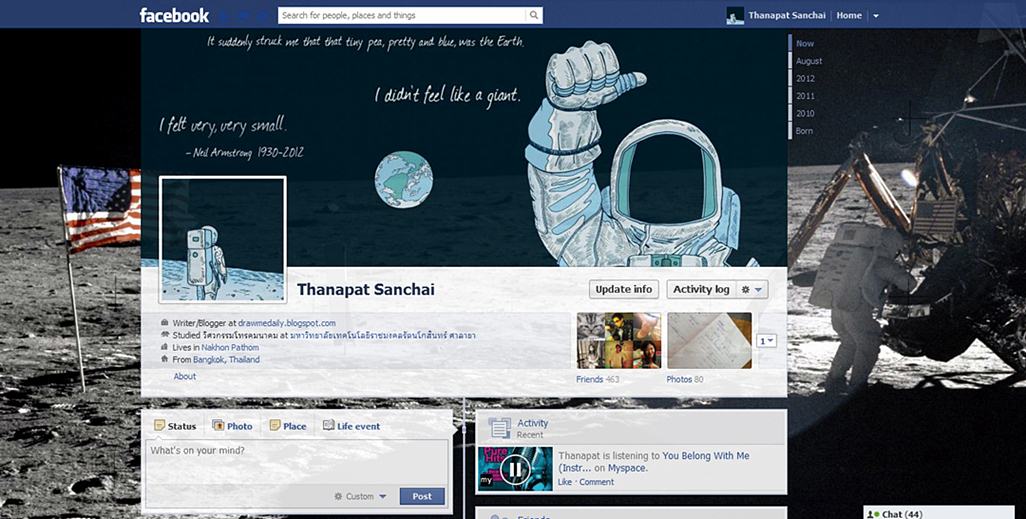Click Comment under the listening activity
Image resolution: width=1026 pixels, height=519 pixels.
click(596, 482)
